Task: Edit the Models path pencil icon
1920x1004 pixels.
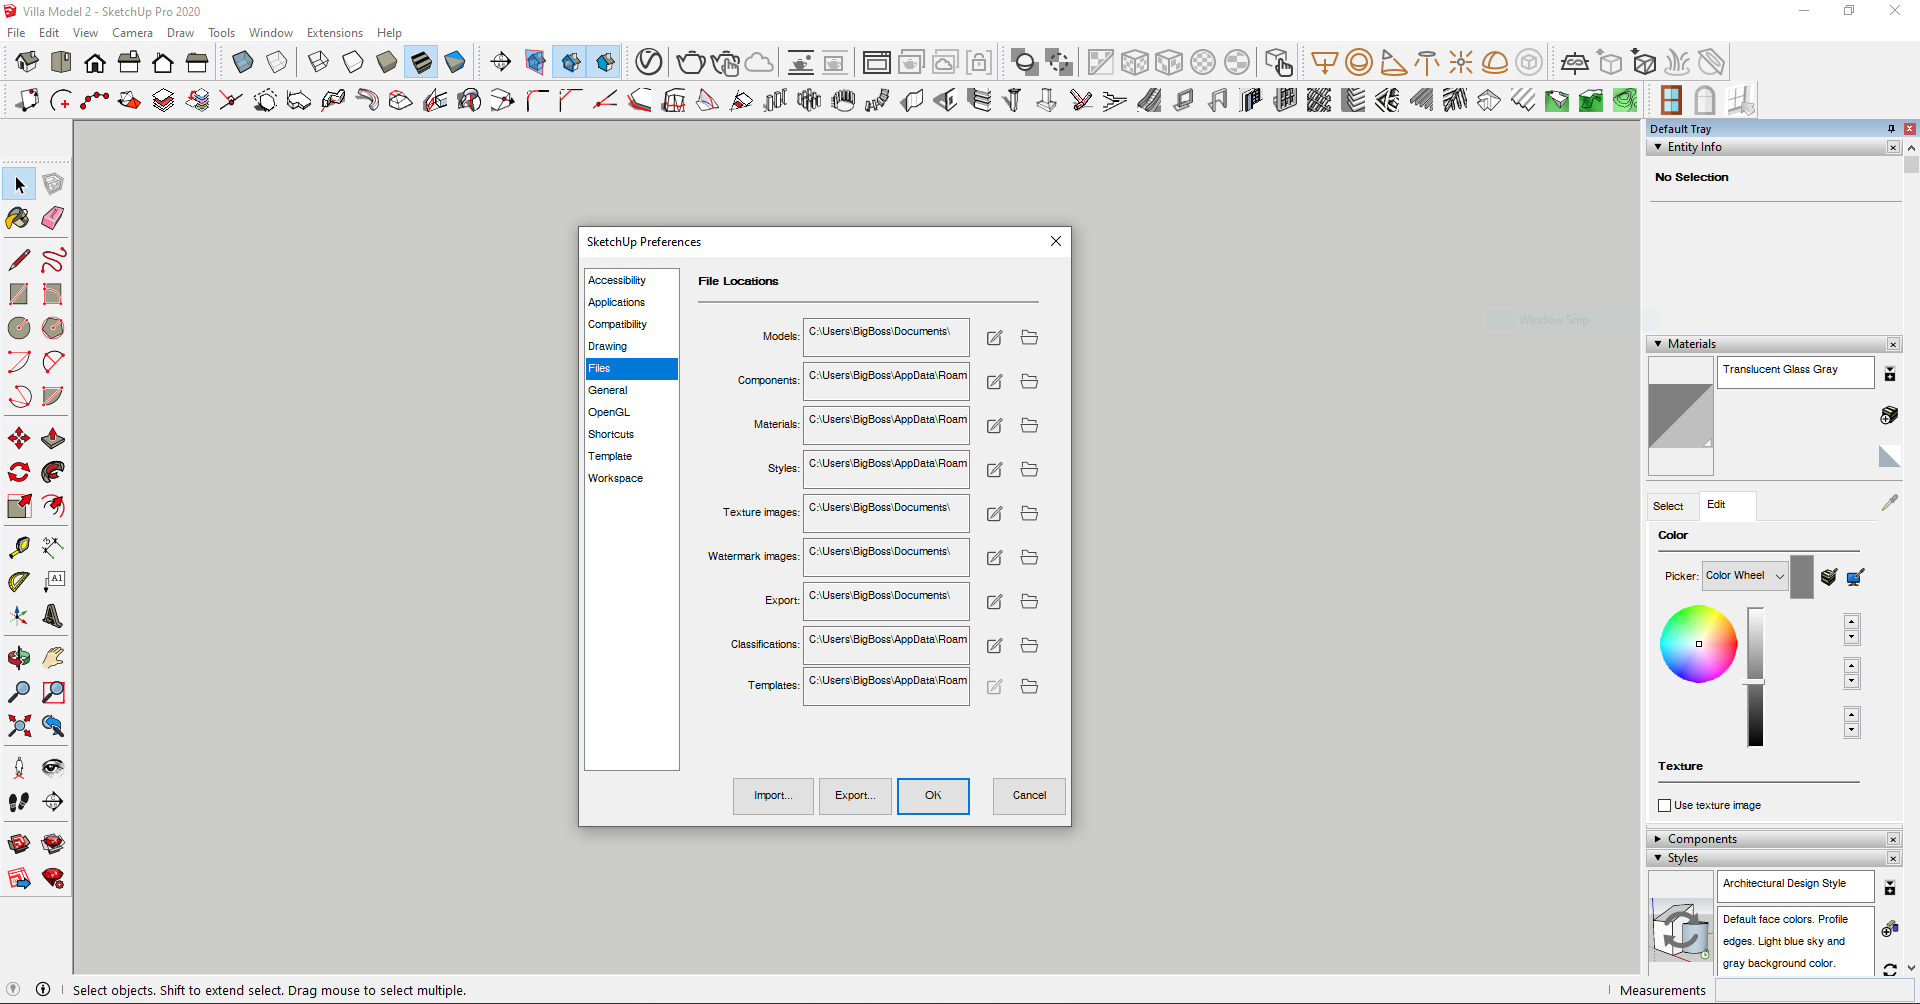Action: click(x=994, y=338)
